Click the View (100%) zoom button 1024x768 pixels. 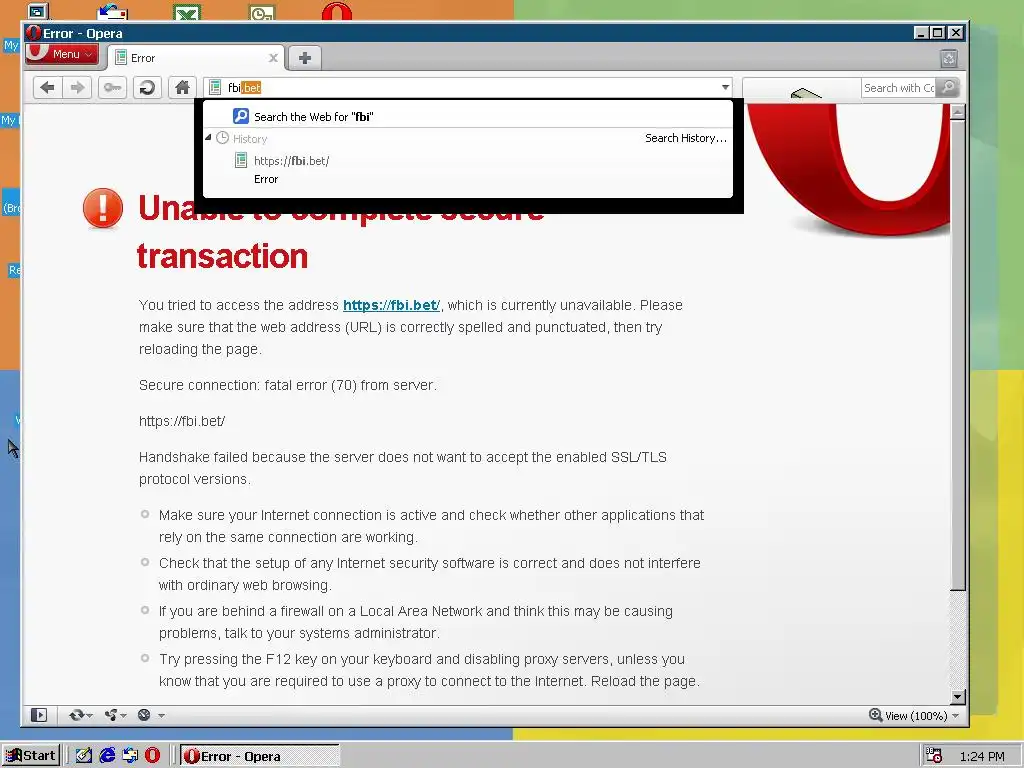click(908, 716)
